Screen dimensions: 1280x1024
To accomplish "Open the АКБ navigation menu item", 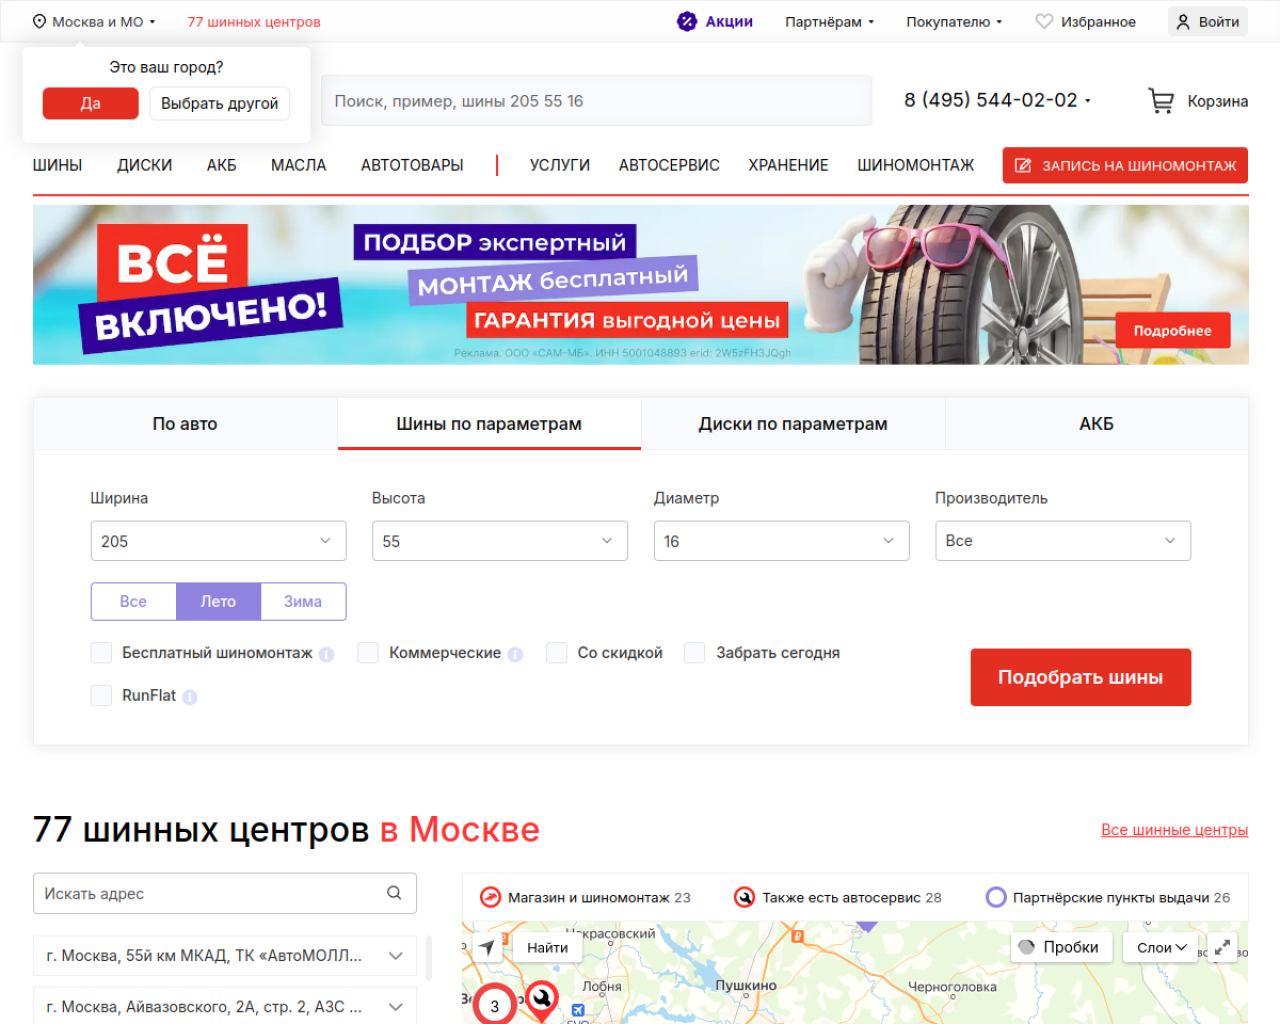I will coord(222,165).
